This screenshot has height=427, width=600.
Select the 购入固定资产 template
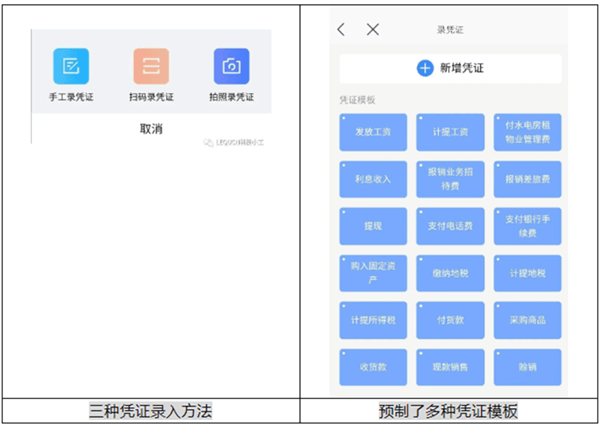[x=373, y=273]
